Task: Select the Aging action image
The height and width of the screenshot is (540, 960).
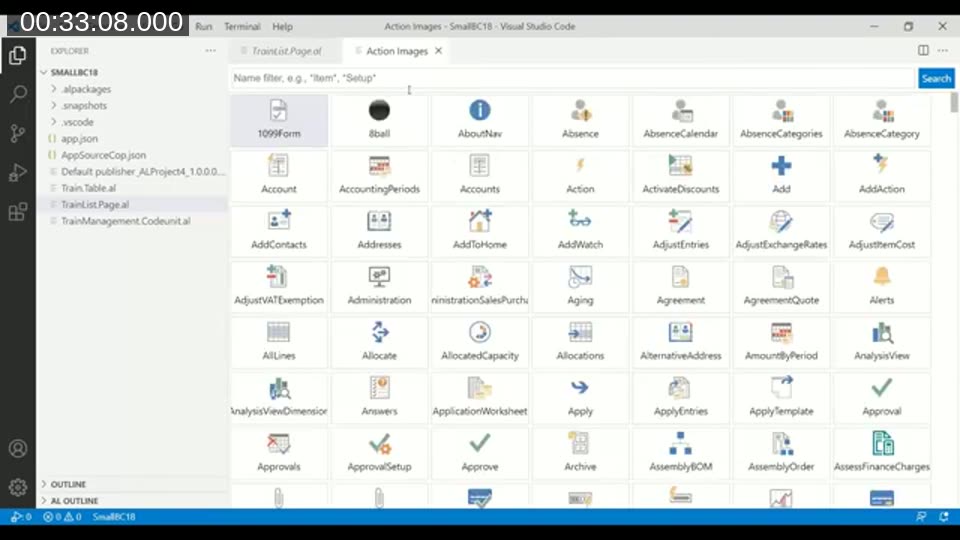Action: point(580,287)
